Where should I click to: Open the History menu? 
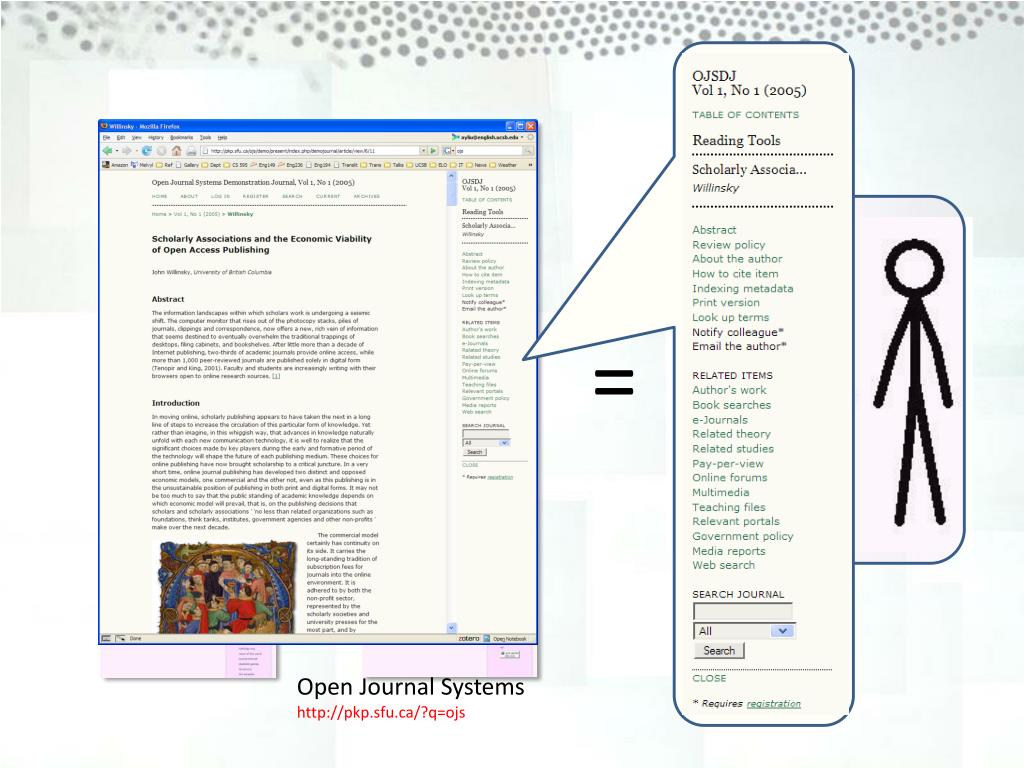click(x=155, y=137)
